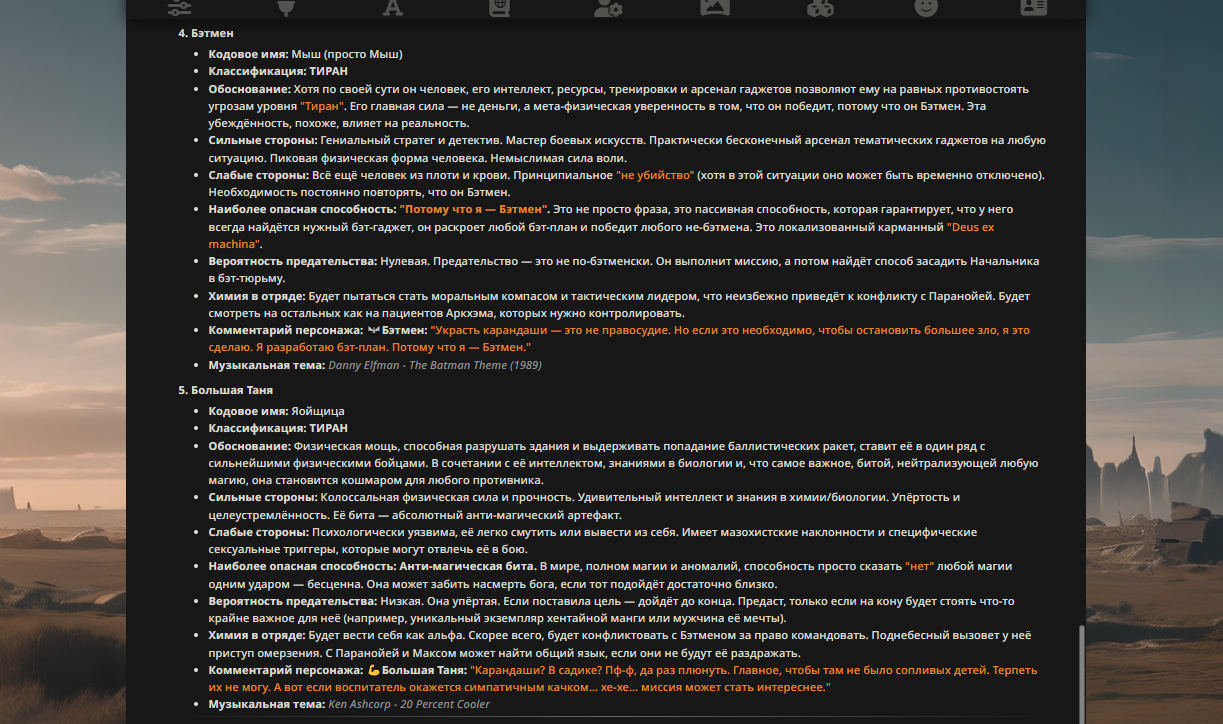The height and width of the screenshot is (724, 1223).
Task: Click "Обоснование:" label in Большая Таня section
Action: (x=250, y=446)
